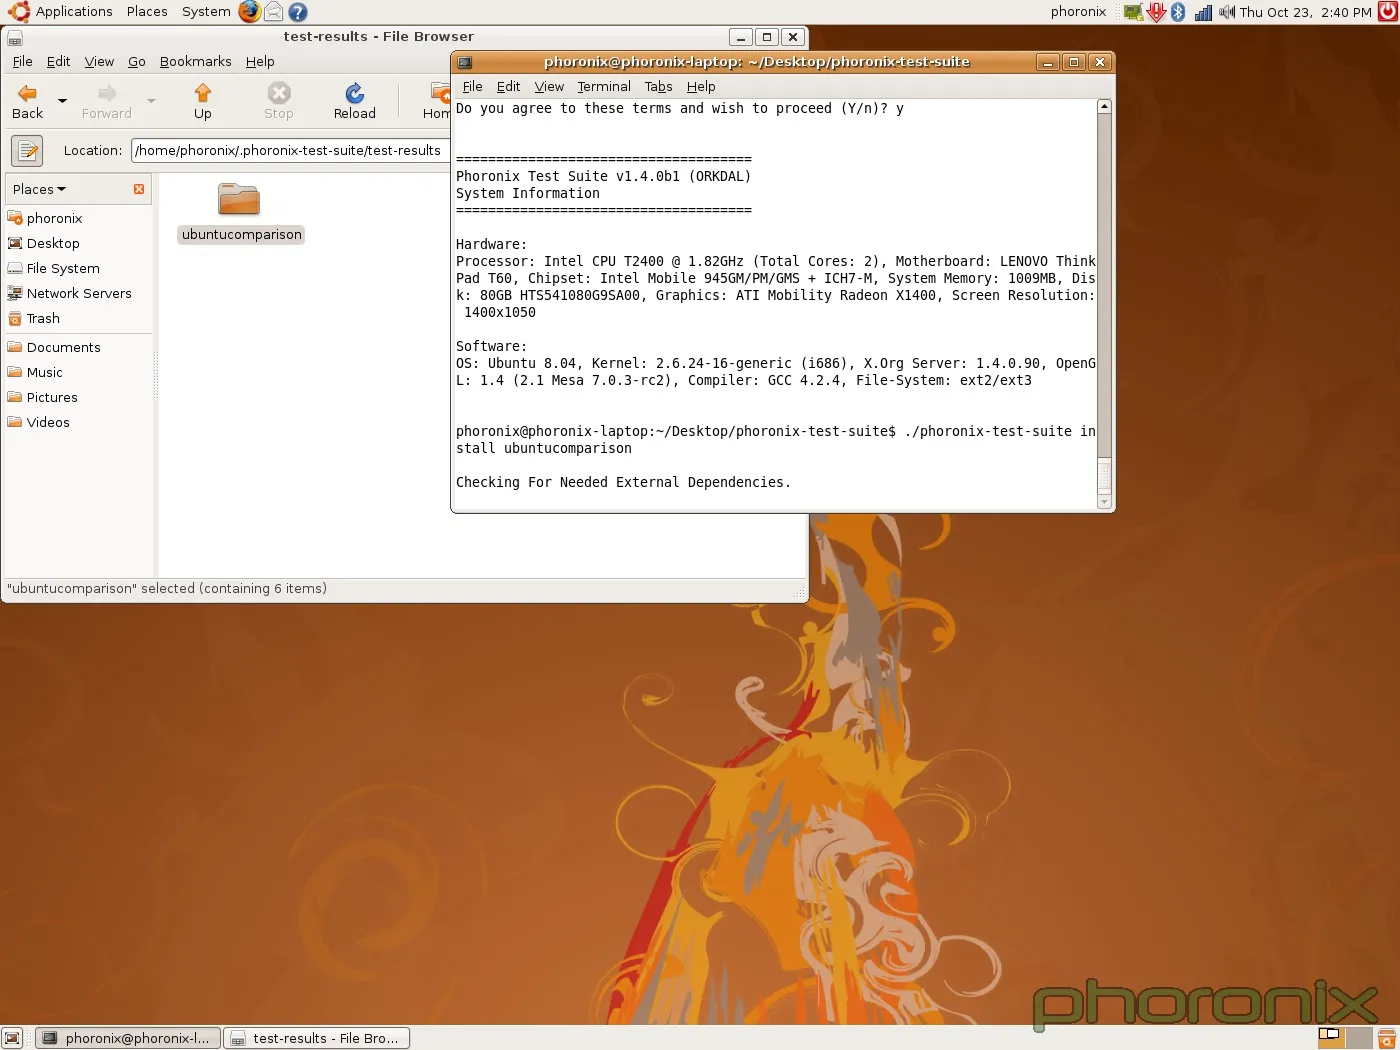Click the hardware drivers tray icon

tap(1133, 12)
